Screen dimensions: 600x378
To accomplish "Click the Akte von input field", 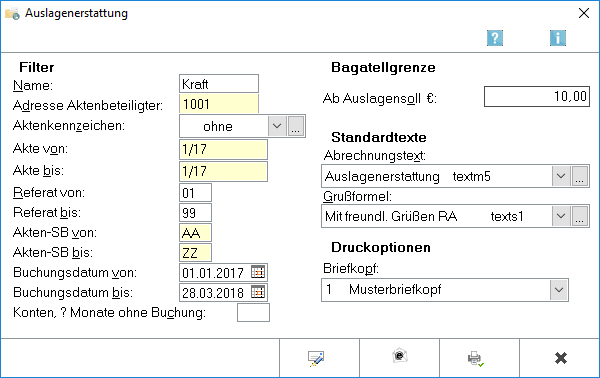I will pos(223,149).
